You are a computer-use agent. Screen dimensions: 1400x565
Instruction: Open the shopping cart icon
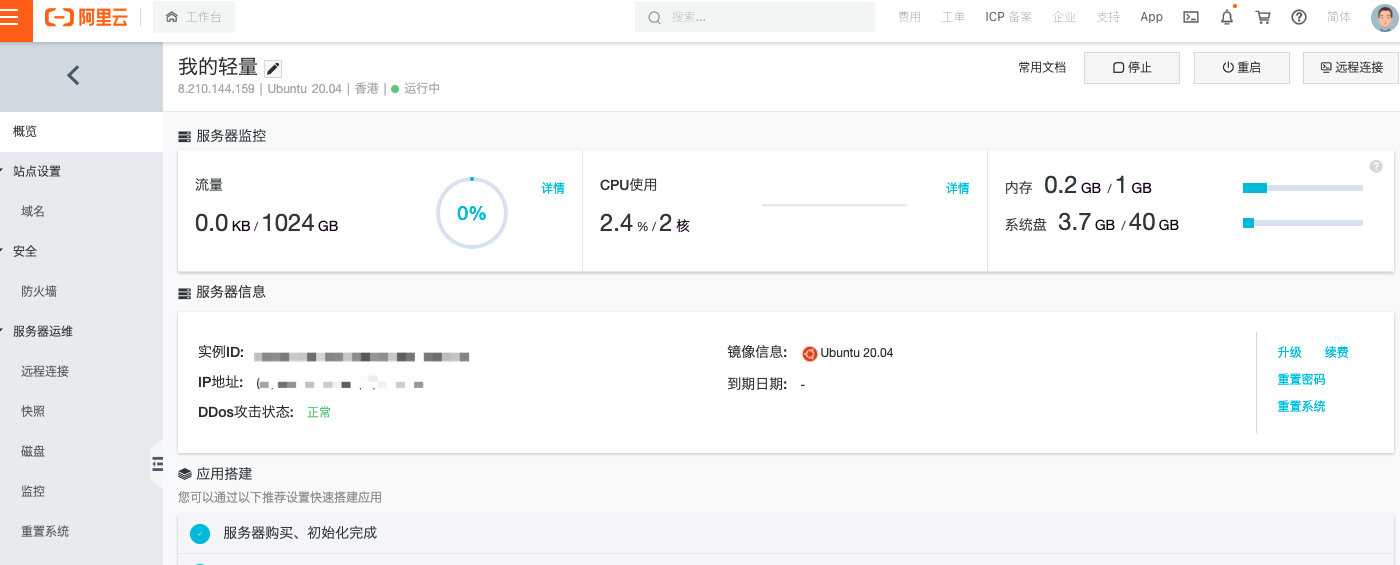(1263, 17)
